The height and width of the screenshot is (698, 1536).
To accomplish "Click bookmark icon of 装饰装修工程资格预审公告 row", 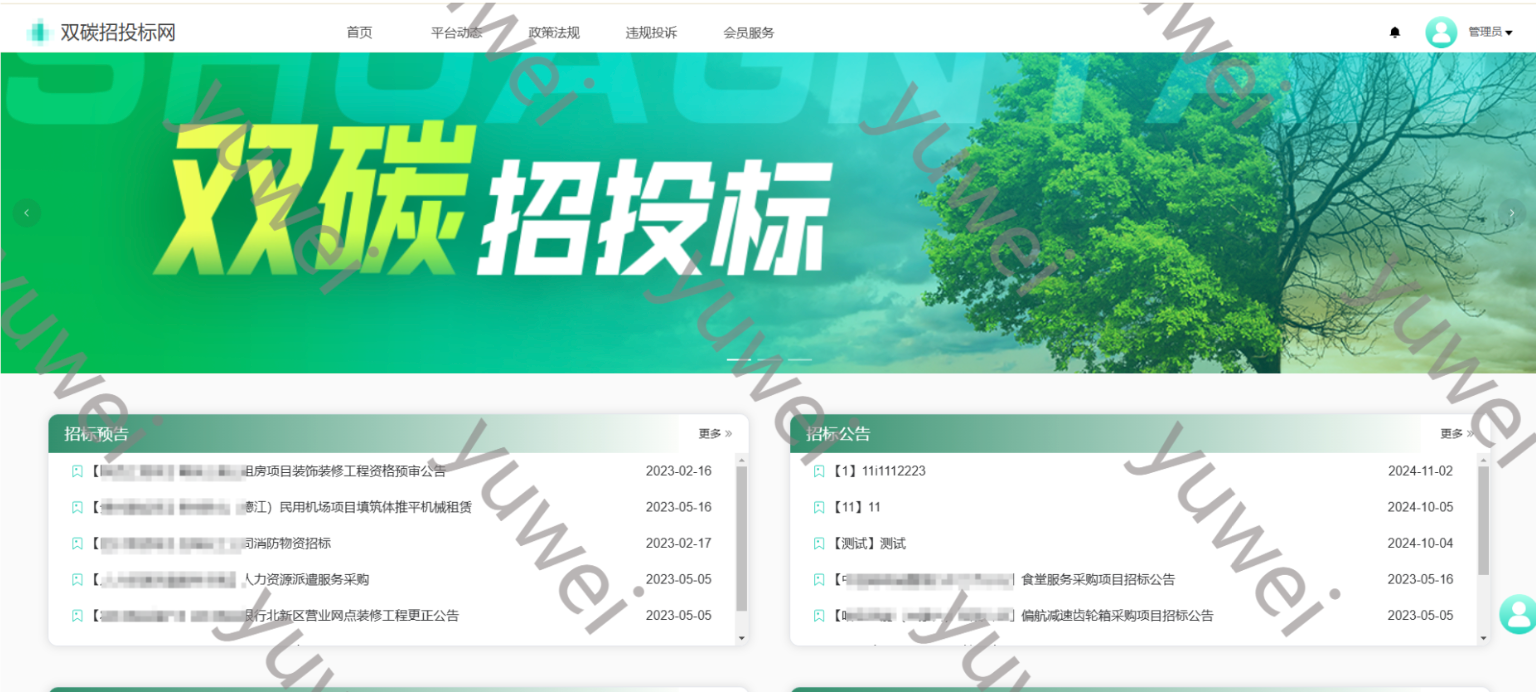I will 77,471.
